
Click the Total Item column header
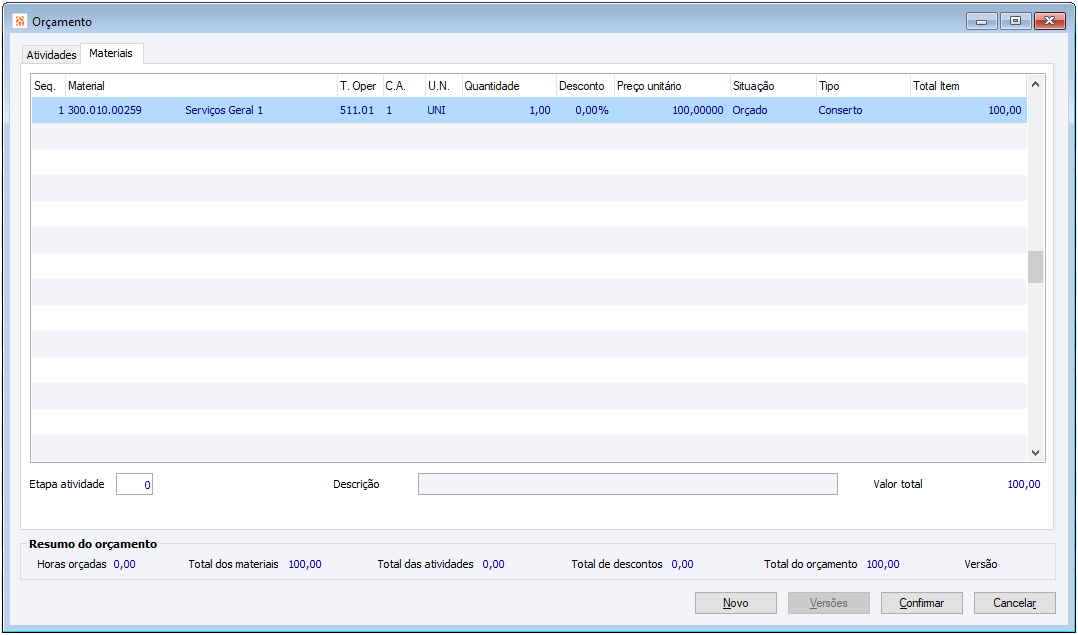coord(968,86)
